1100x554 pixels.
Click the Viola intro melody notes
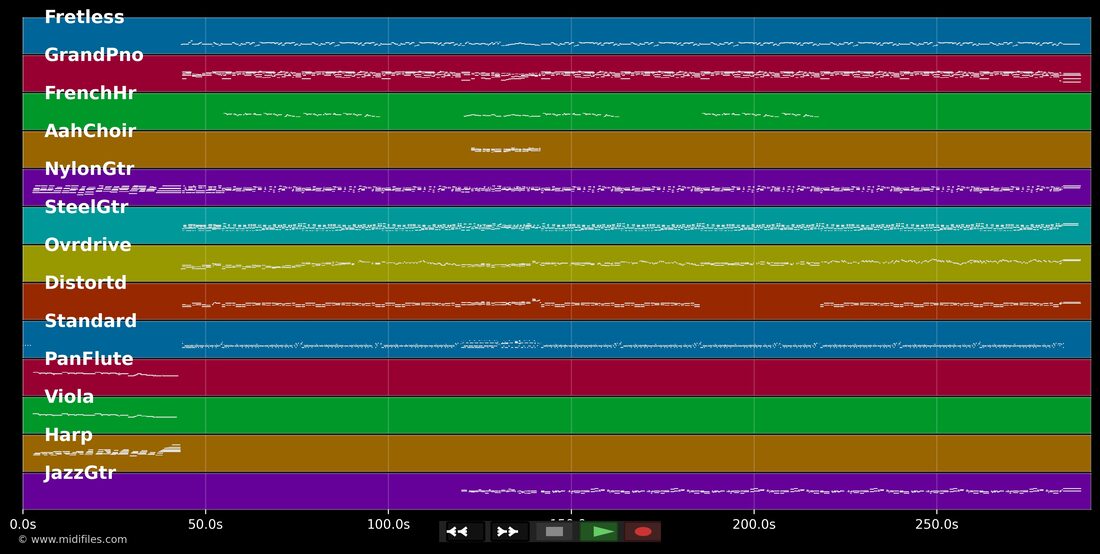[x=105, y=415]
